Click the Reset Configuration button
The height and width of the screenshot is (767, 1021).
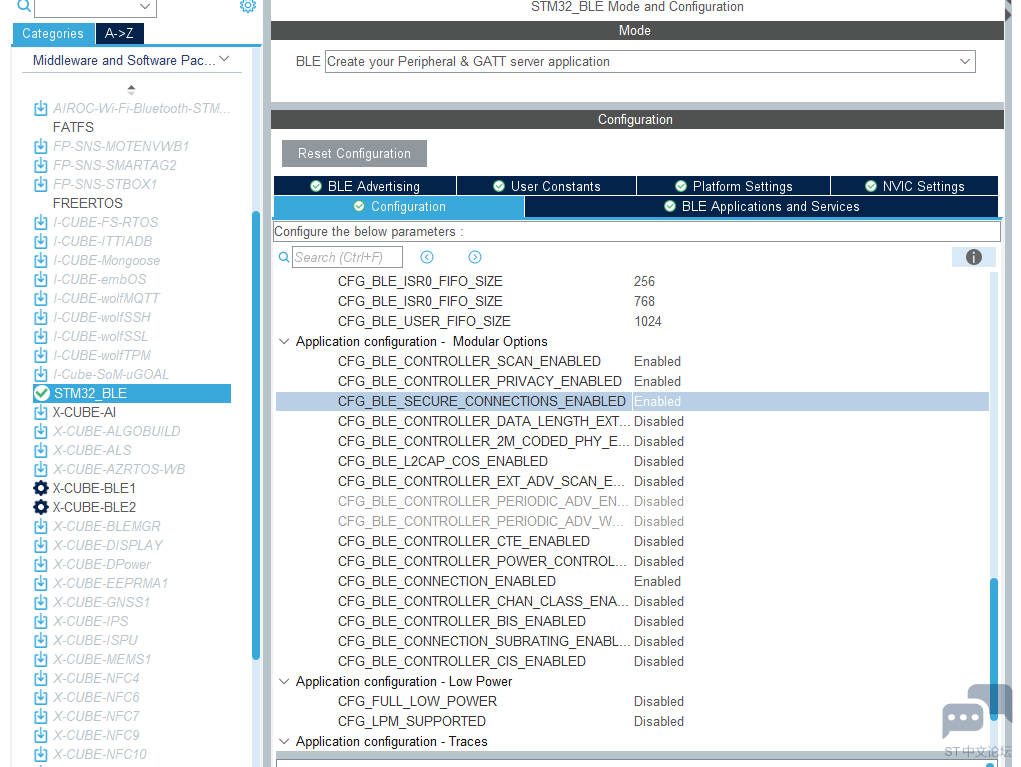pos(354,154)
